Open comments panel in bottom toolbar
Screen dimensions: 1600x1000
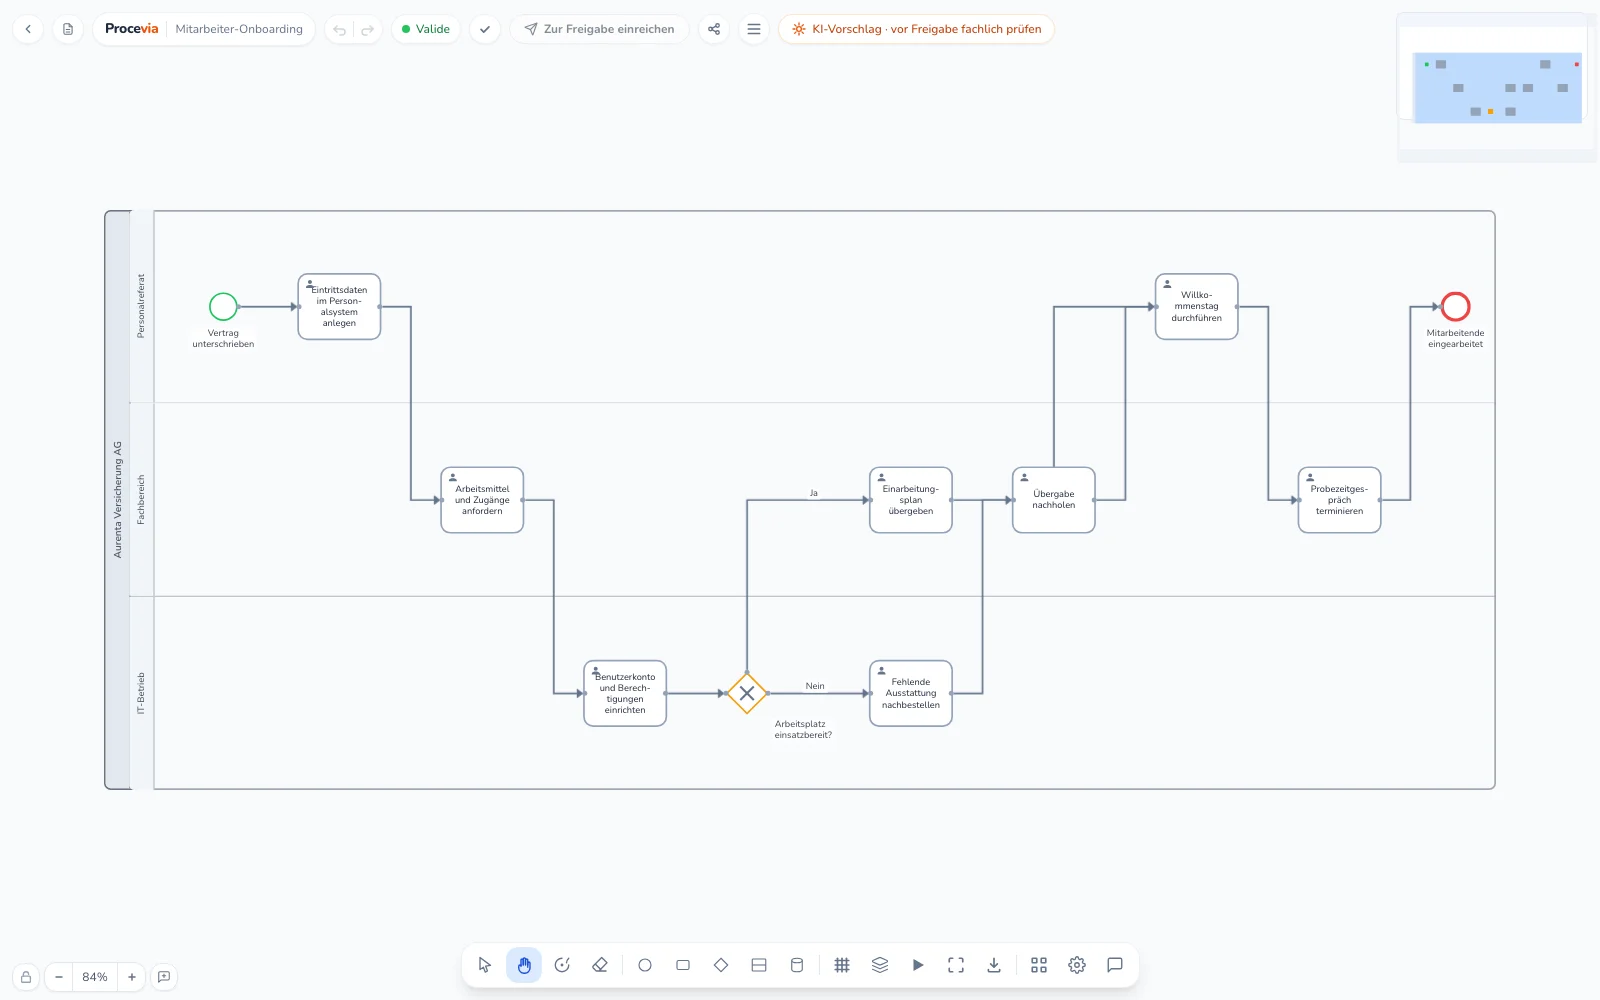tap(1115, 965)
